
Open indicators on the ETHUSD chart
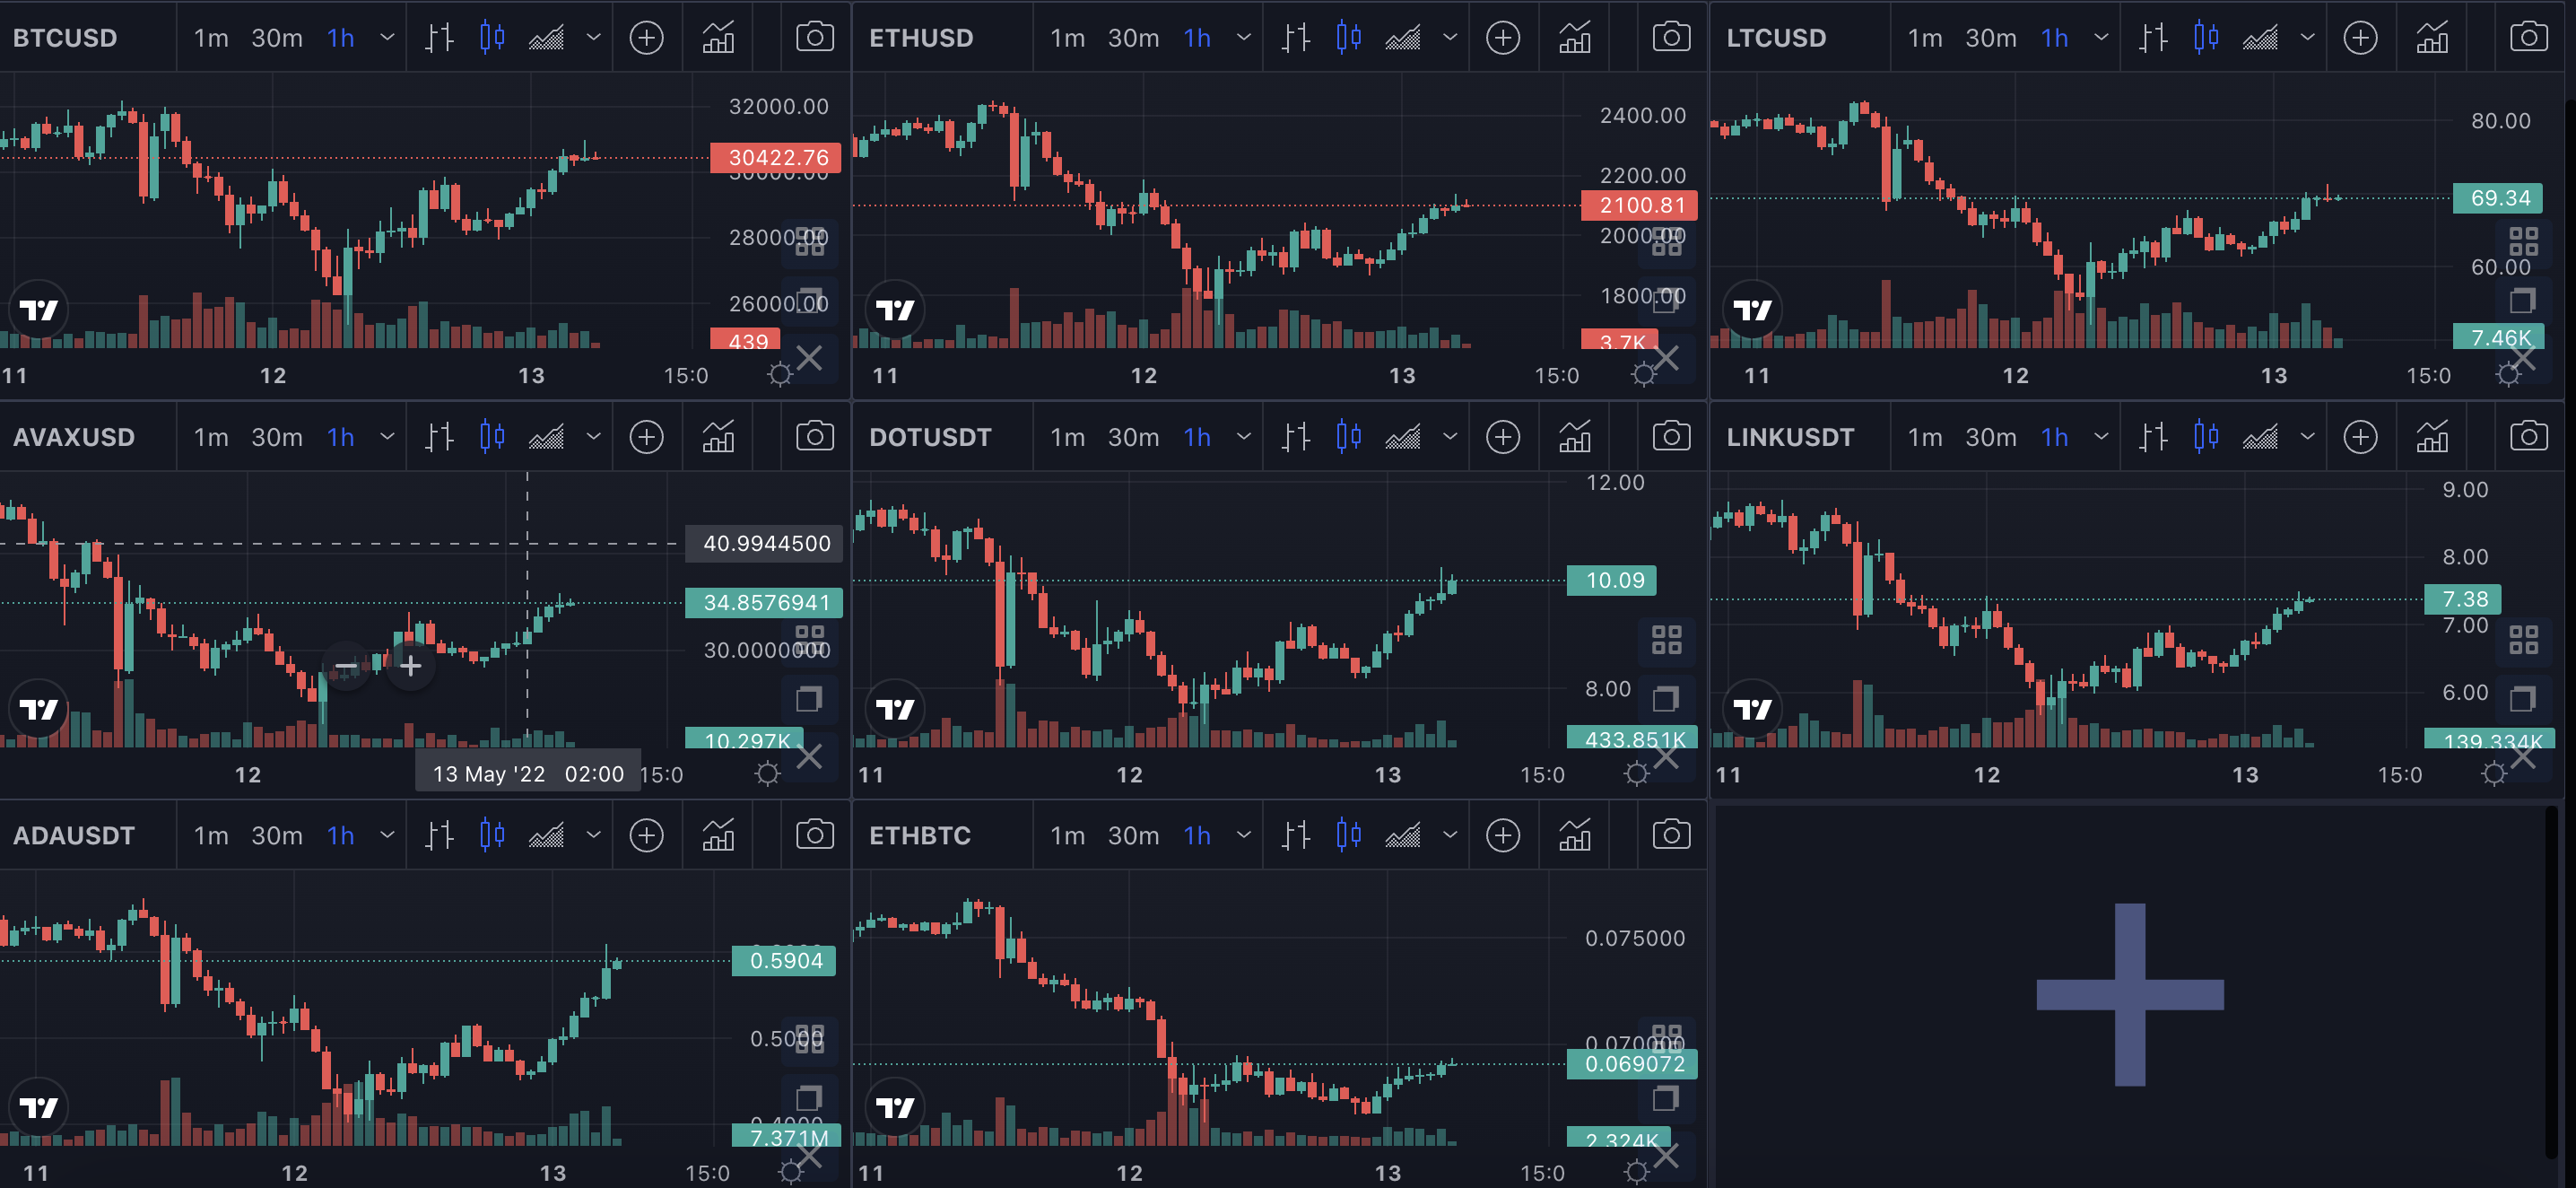(1574, 38)
